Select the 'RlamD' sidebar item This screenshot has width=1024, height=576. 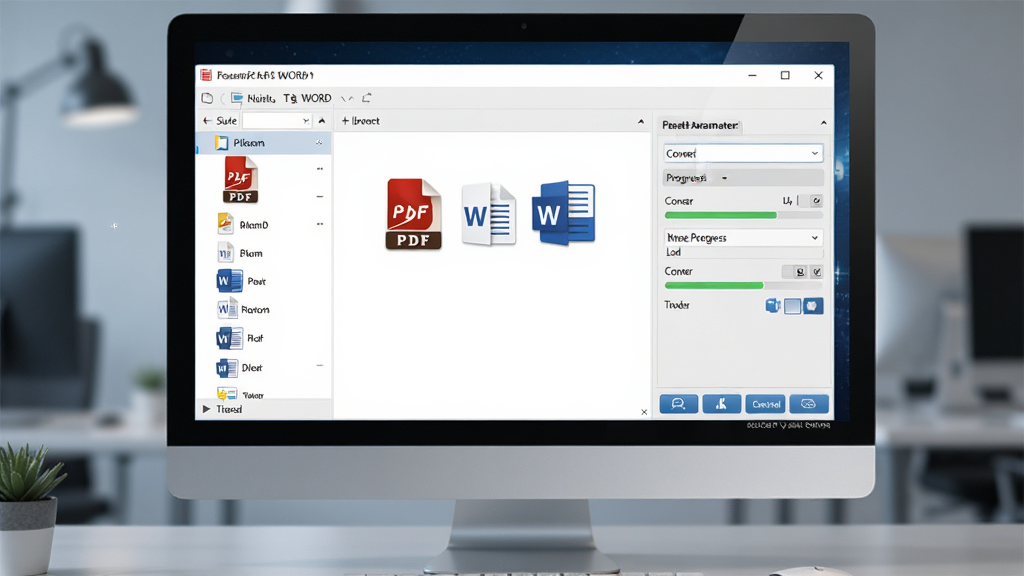point(253,225)
